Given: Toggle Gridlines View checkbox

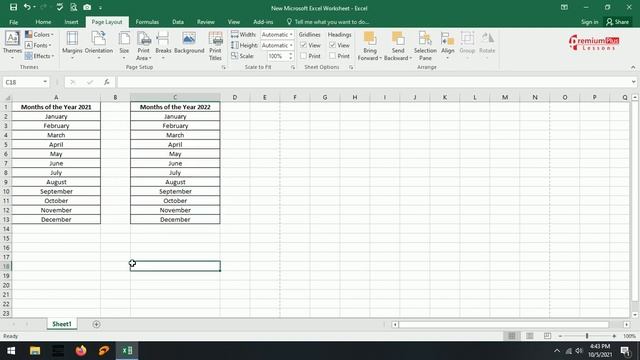Looking at the screenshot, I should pyautogui.click(x=303, y=45).
